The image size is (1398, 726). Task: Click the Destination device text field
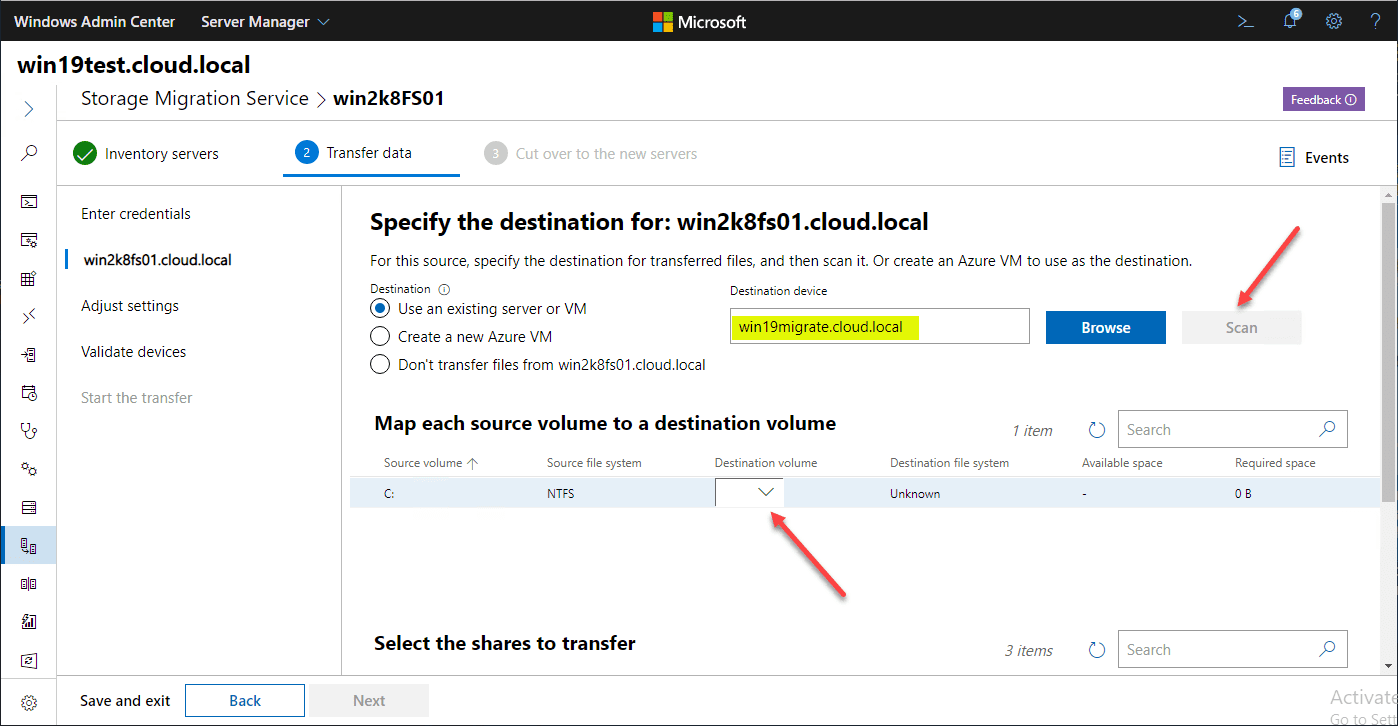click(879, 327)
